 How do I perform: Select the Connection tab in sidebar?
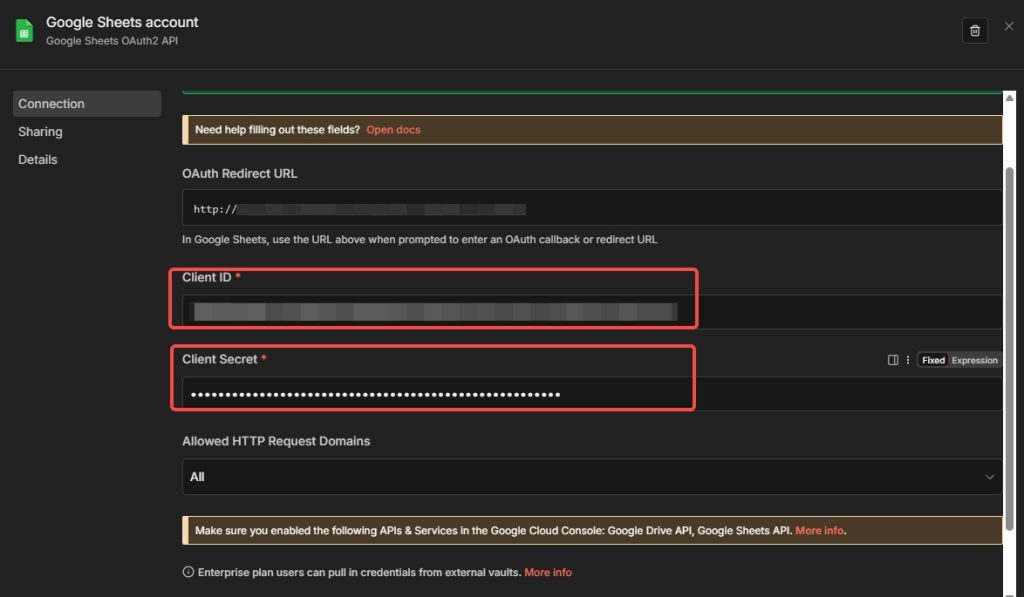click(86, 104)
